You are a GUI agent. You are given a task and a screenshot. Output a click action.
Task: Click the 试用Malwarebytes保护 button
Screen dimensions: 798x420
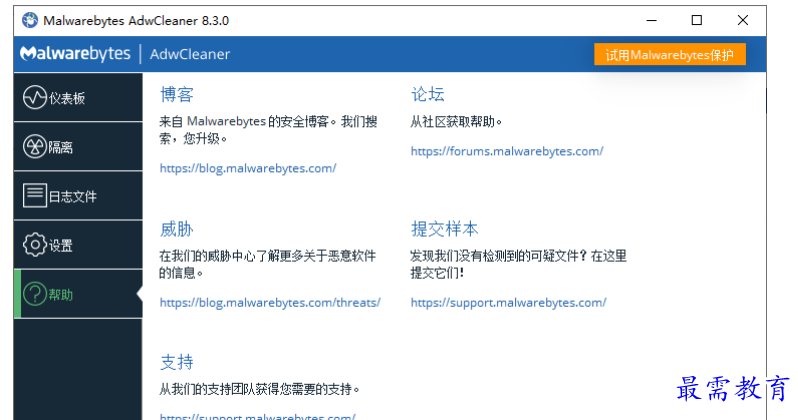click(670, 54)
